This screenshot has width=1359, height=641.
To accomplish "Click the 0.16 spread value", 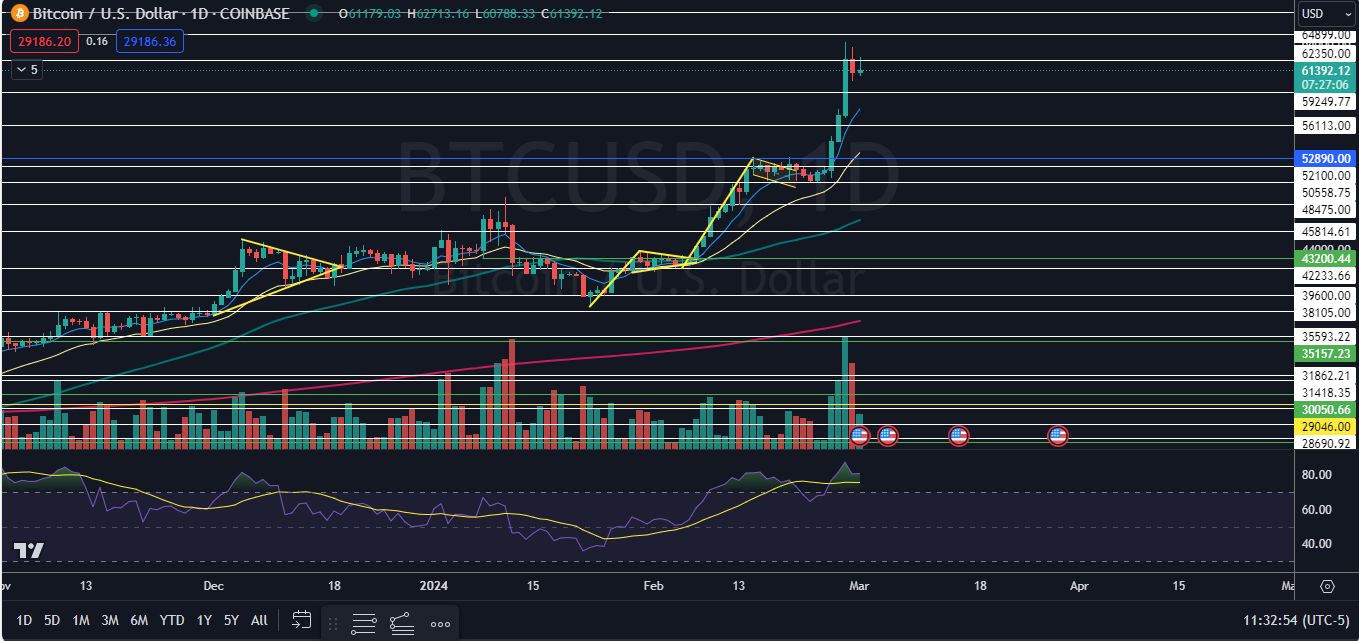I will coord(97,41).
